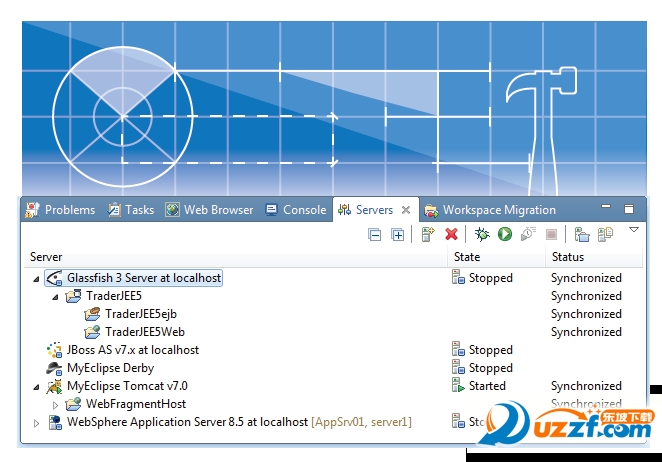Viewport: 662px width, 462px height.
Task: Open the Workspace Migration tab
Action: (x=490, y=210)
